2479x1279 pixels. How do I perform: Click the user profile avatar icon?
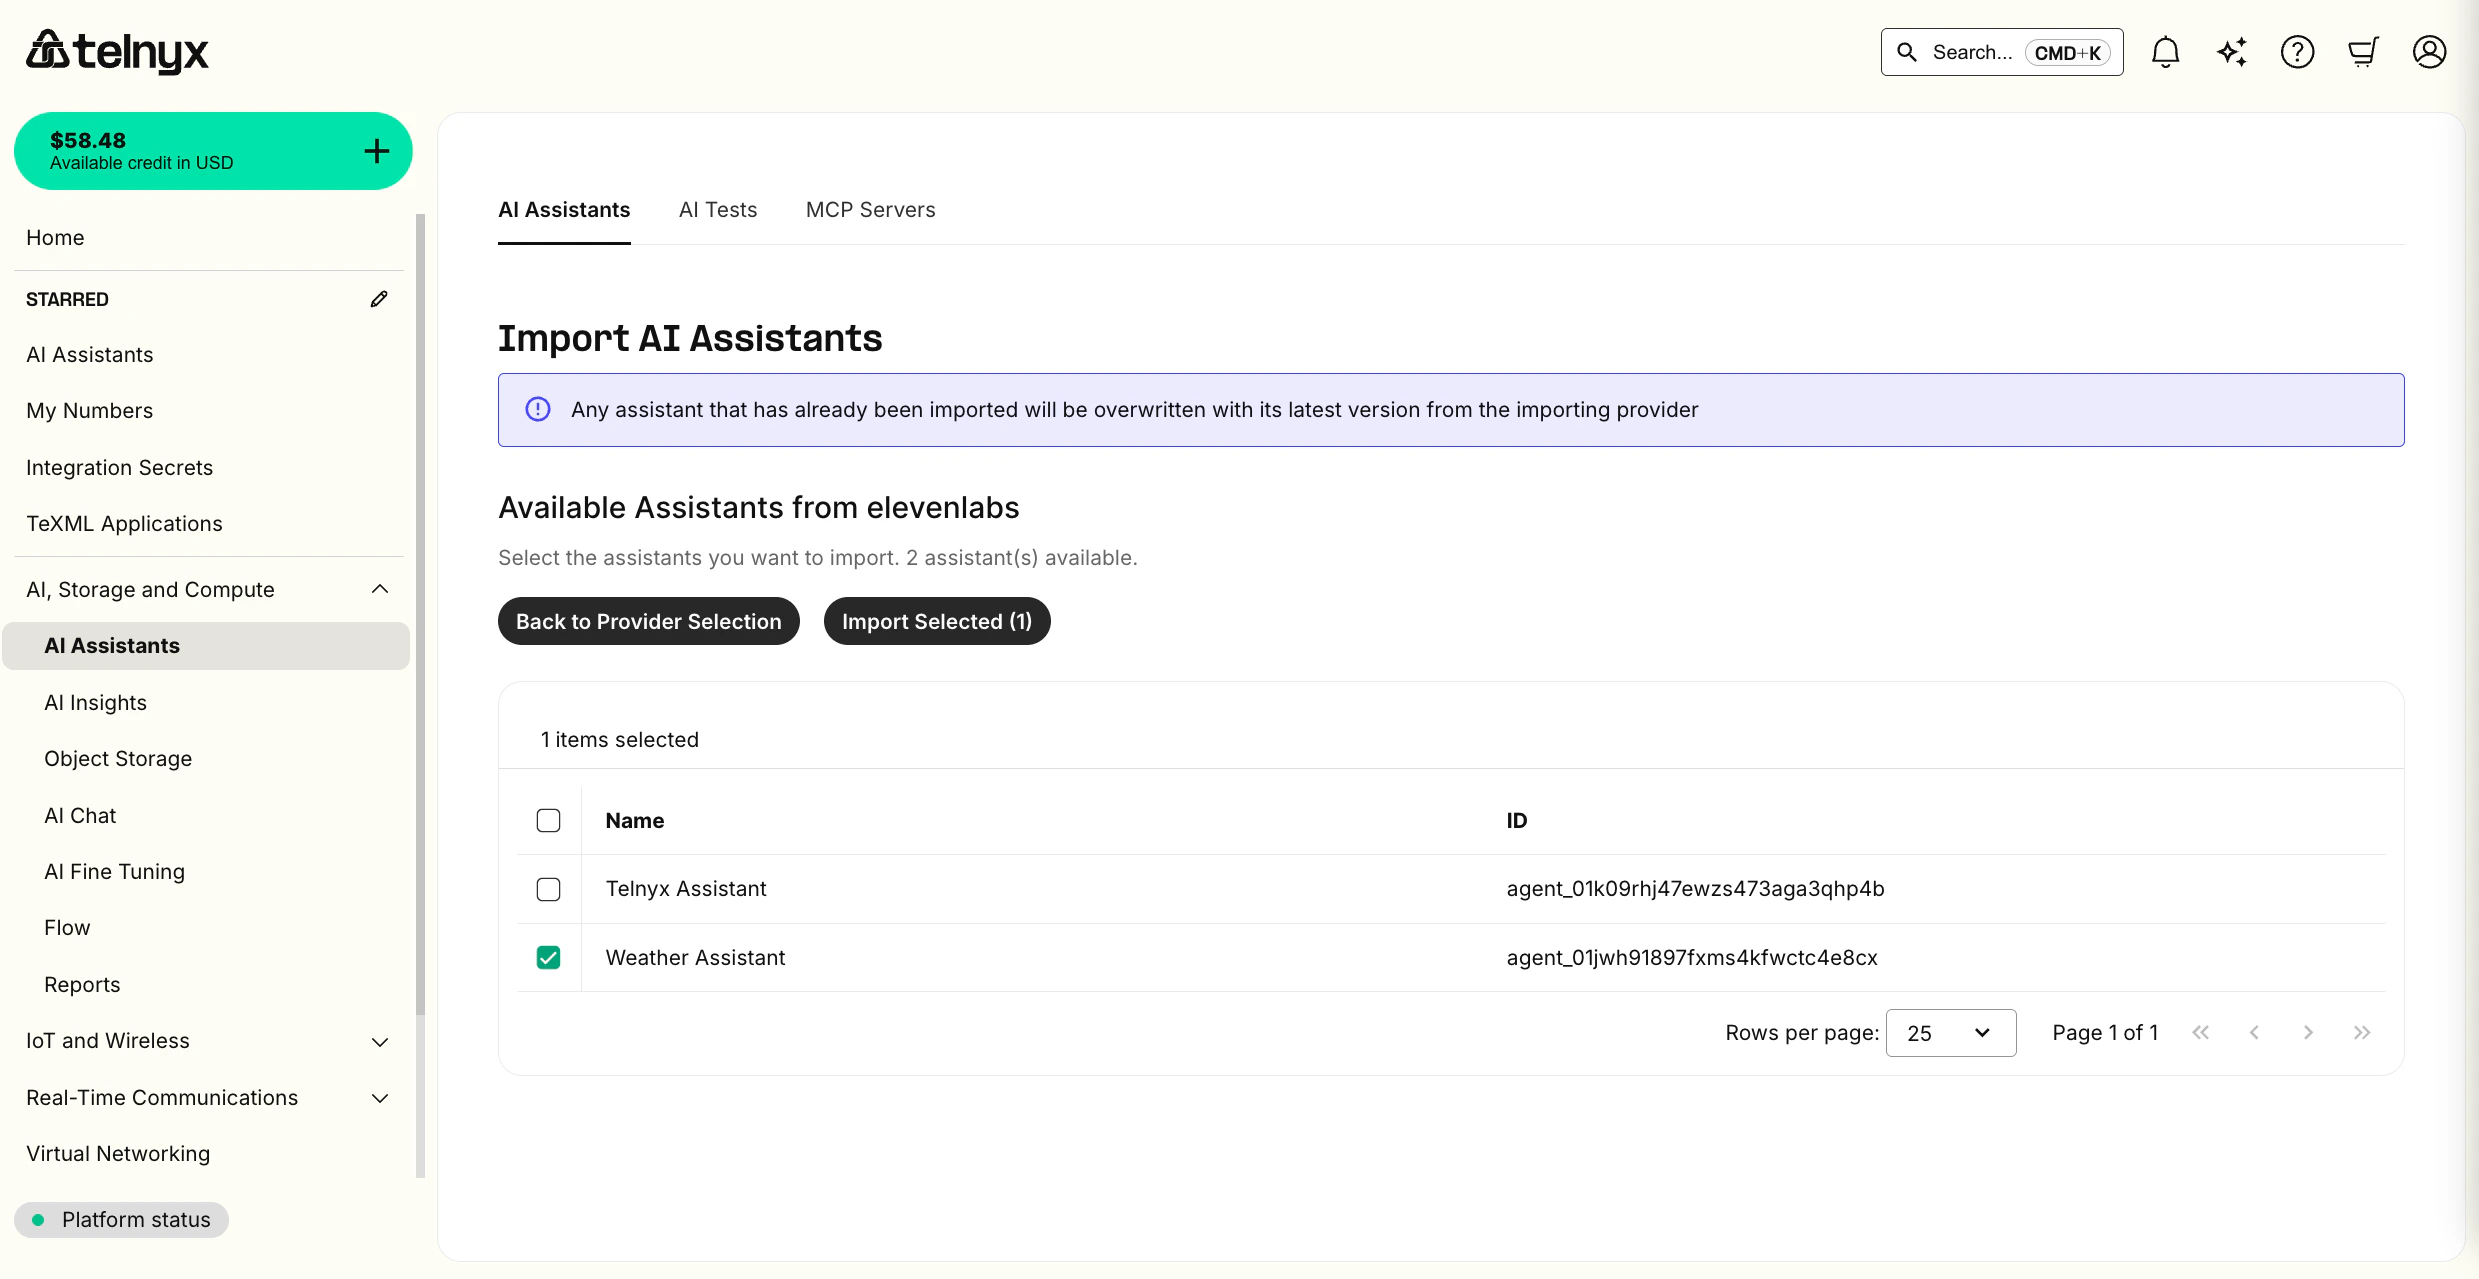[2429, 52]
